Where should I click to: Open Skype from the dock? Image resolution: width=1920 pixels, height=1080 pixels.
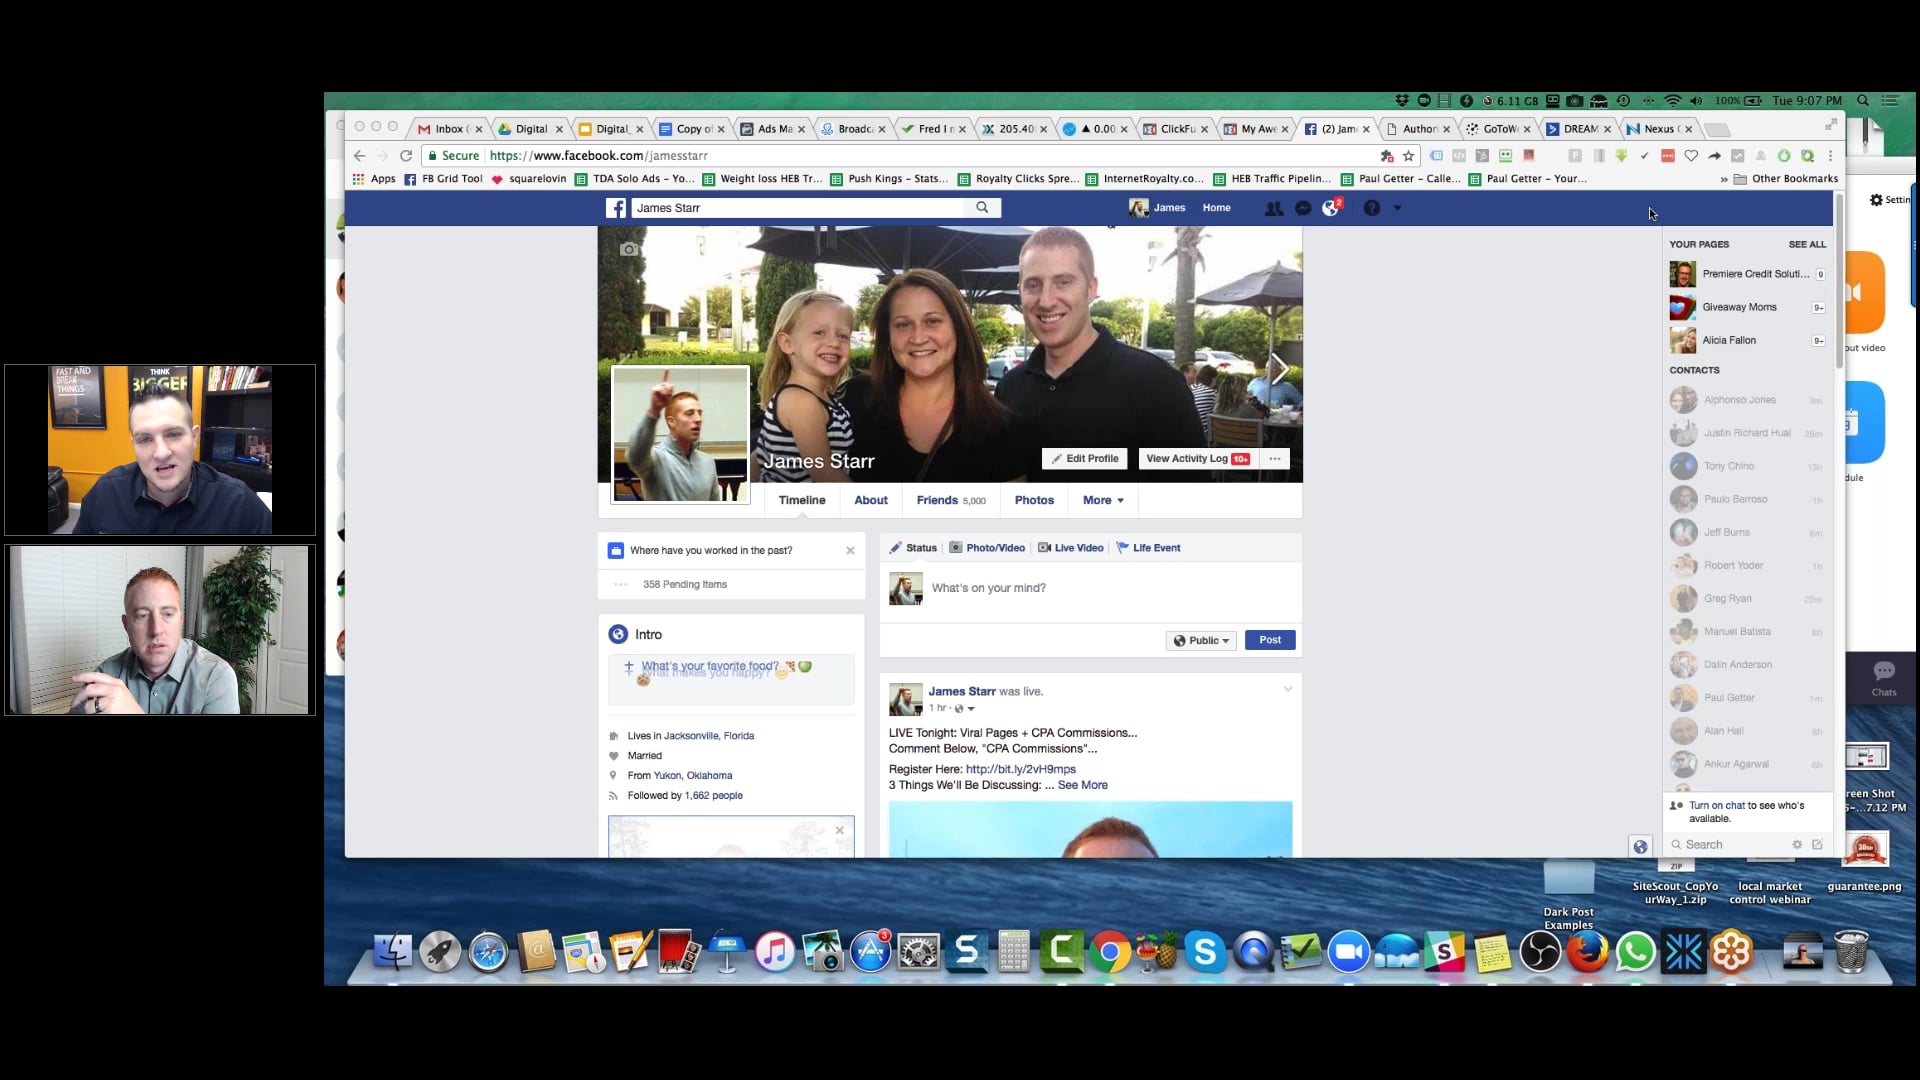(1205, 952)
